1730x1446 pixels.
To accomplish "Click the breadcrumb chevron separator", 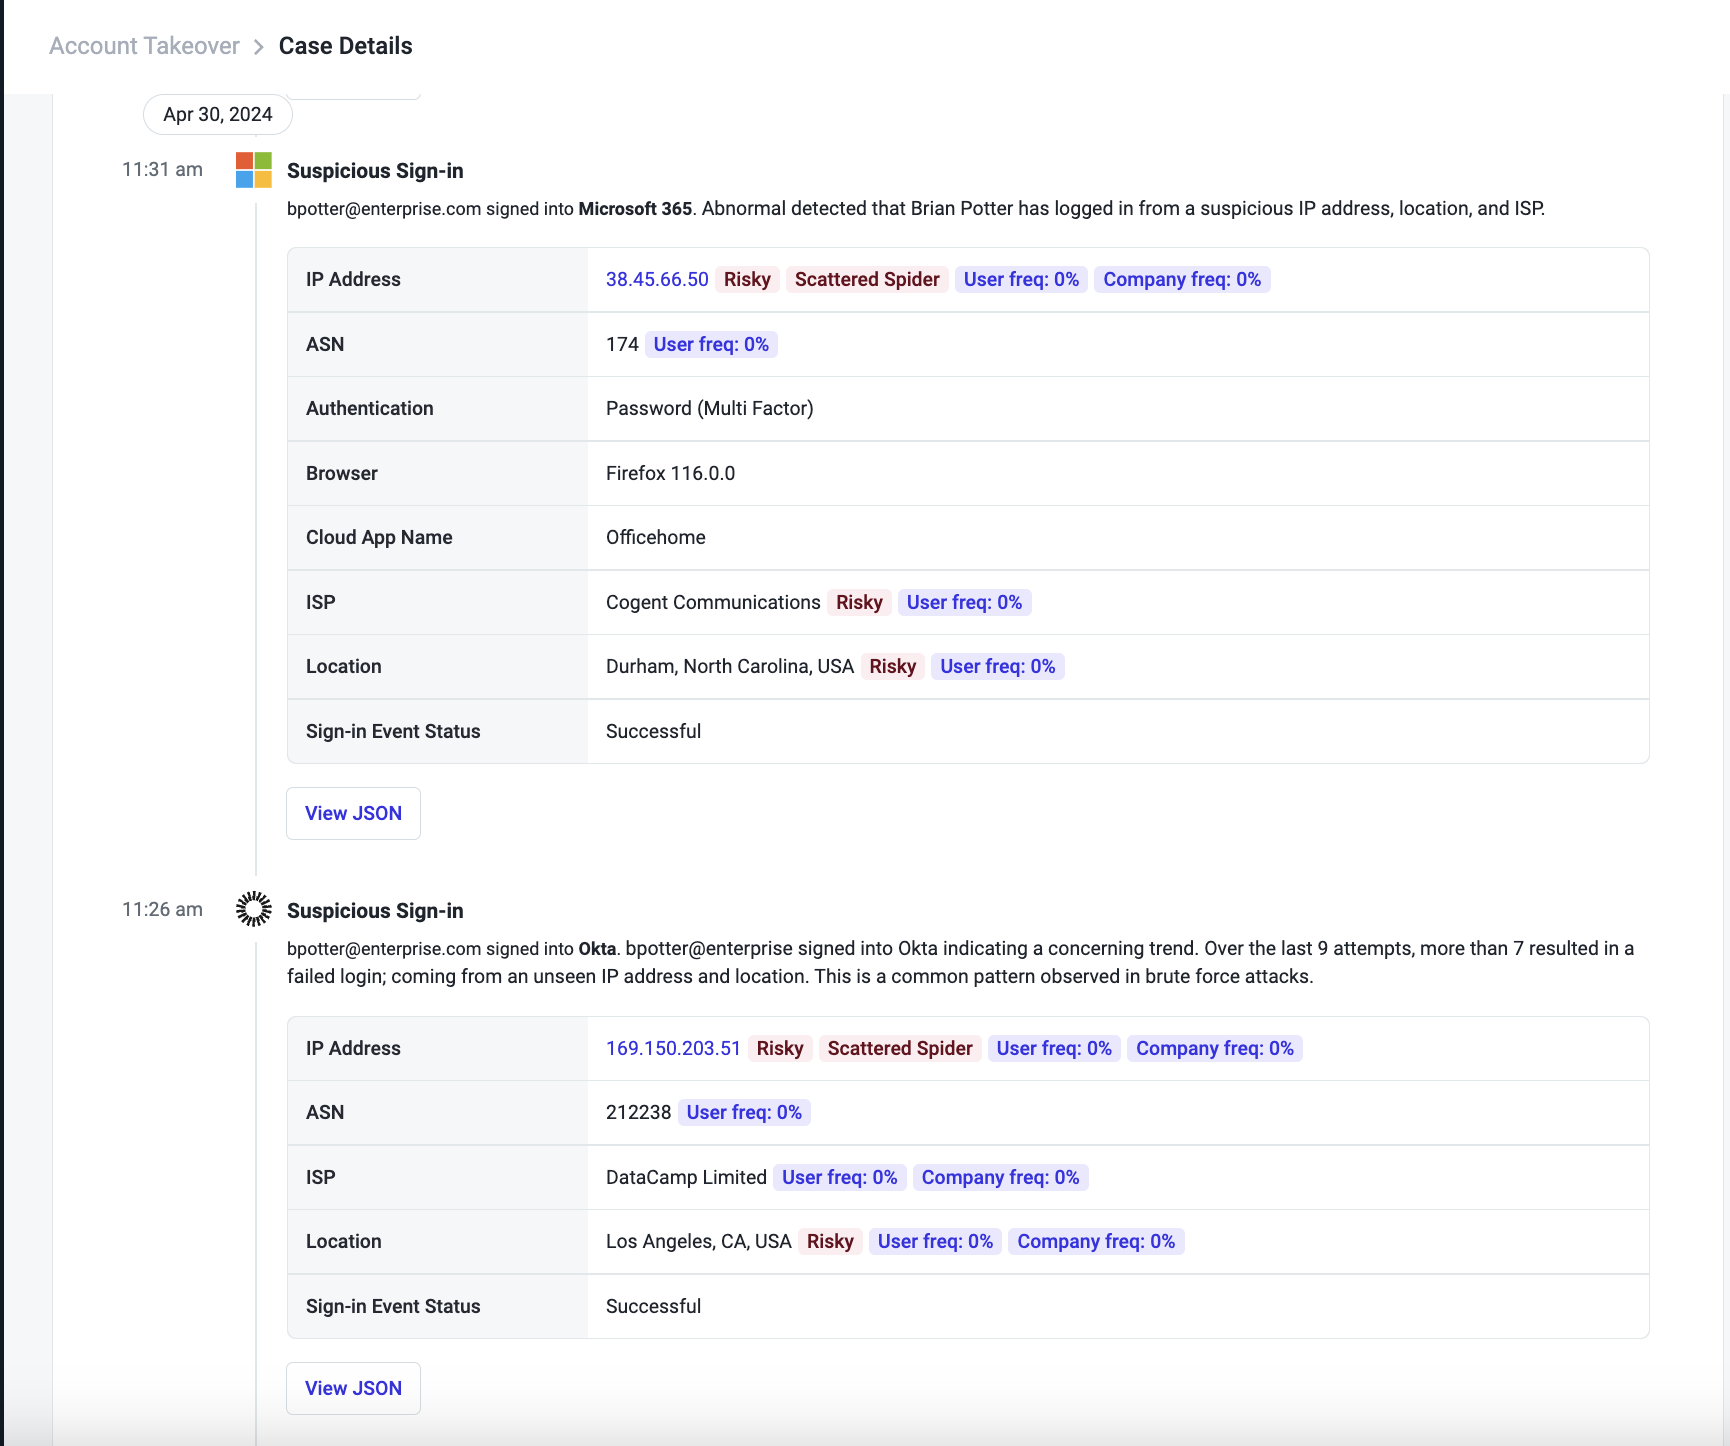I will (259, 47).
